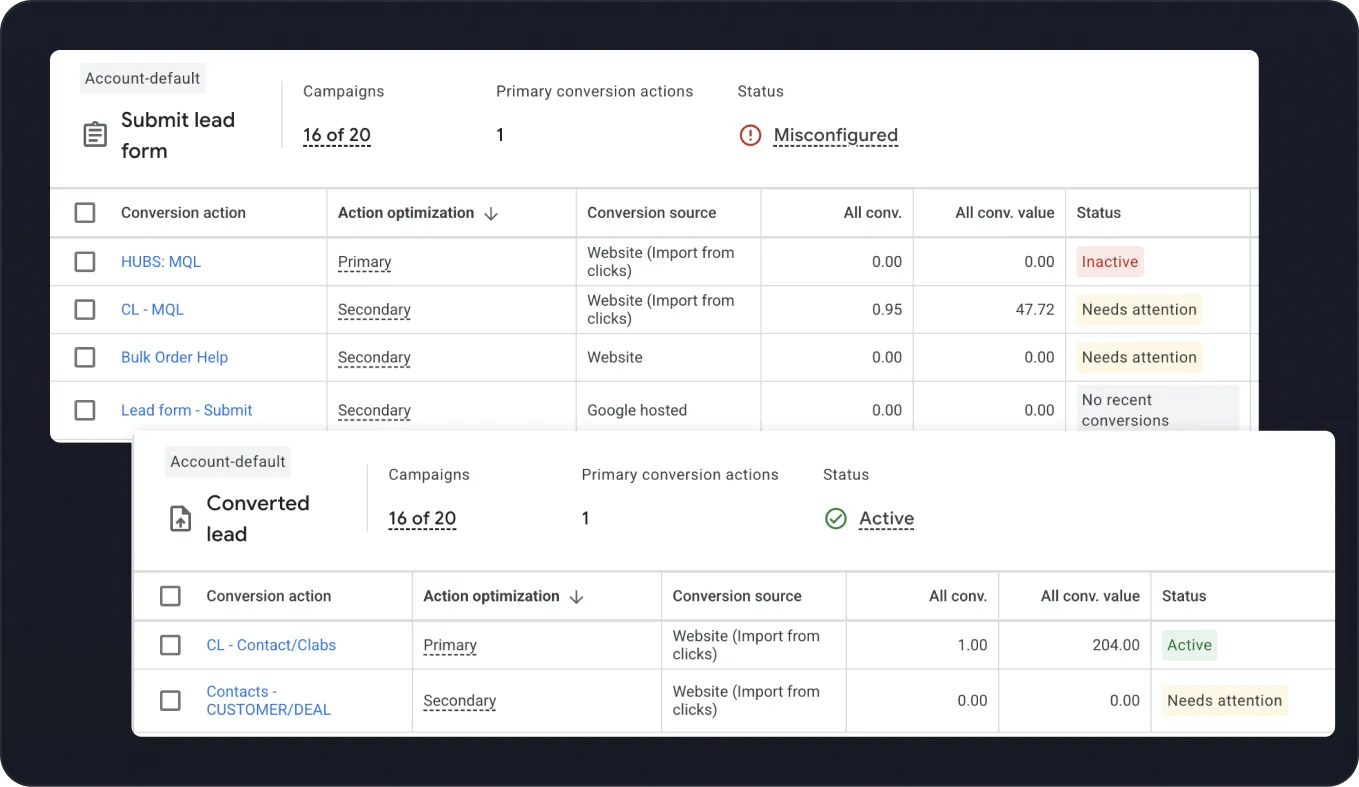The image size is (1359, 787).
Task: Click the red Misconfigured warning icon
Action: [x=750, y=135]
